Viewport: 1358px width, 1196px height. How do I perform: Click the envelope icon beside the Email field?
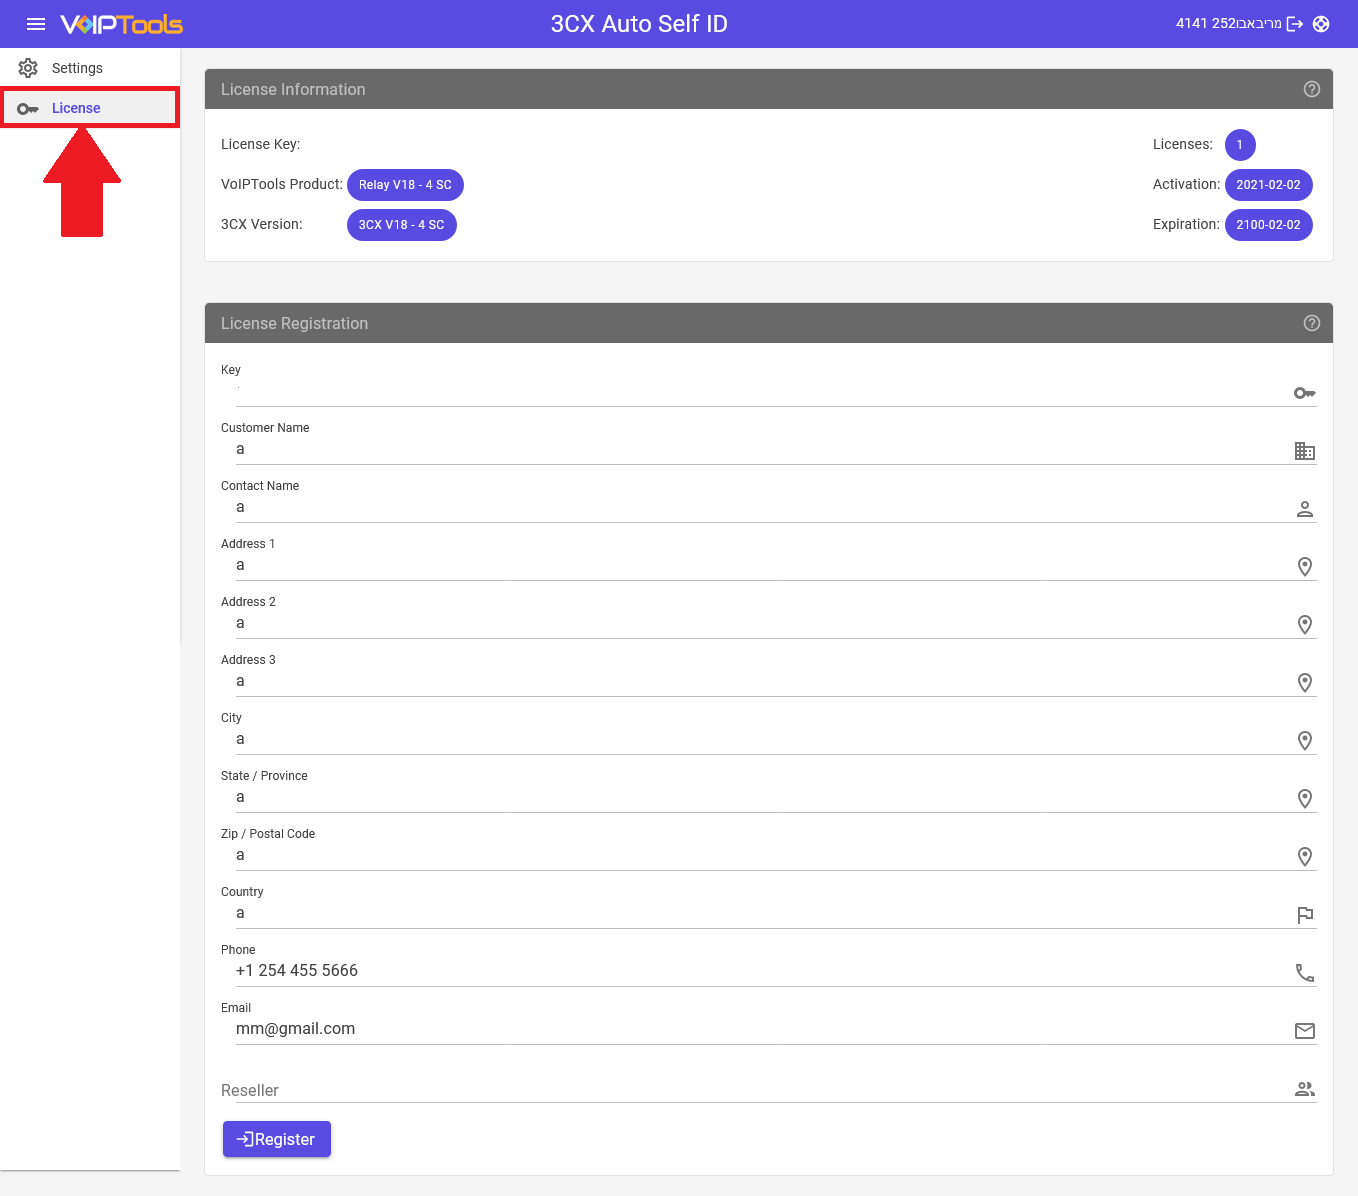pyautogui.click(x=1305, y=1030)
